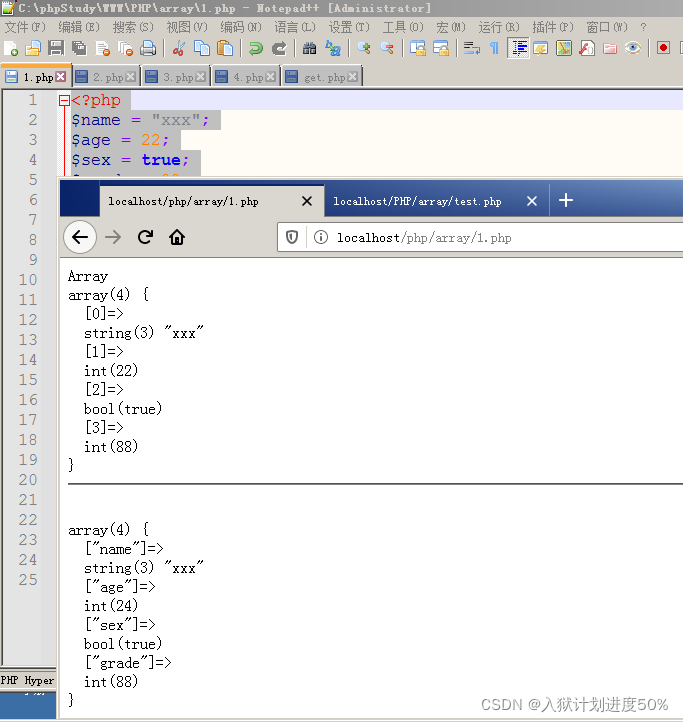683x722 pixels.
Task: Toggle Show All Characters pilcrow icon
Action: click(494, 48)
